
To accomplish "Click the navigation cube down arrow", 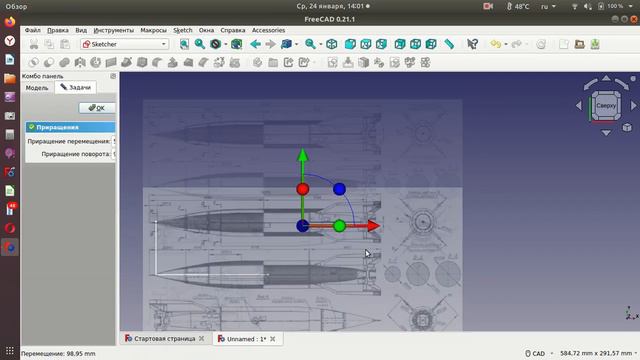I will (606, 133).
